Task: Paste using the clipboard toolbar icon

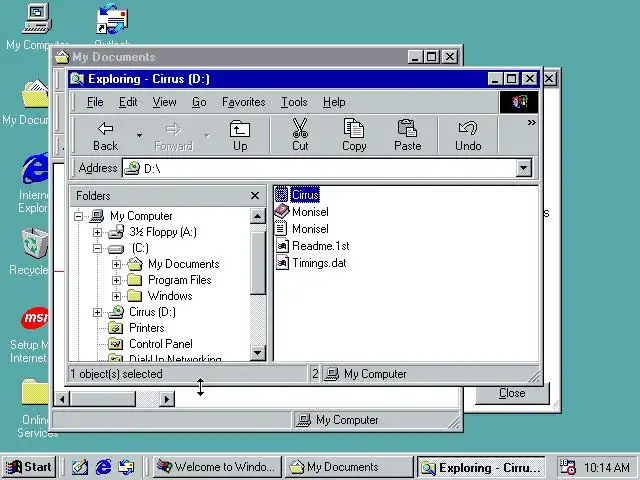Action: (x=407, y=136)
